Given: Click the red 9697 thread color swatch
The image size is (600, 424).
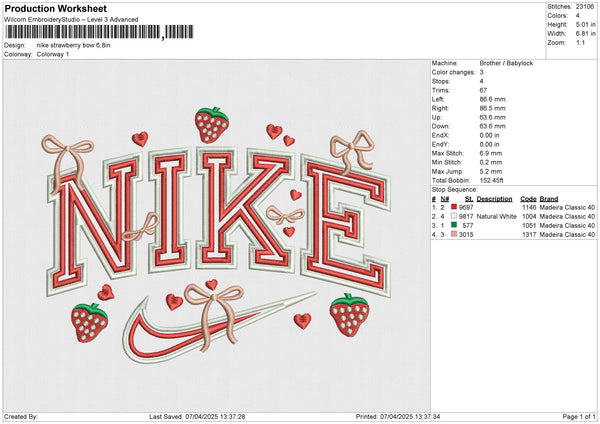Looking at the screenshot, I should [x=454, y=207].
